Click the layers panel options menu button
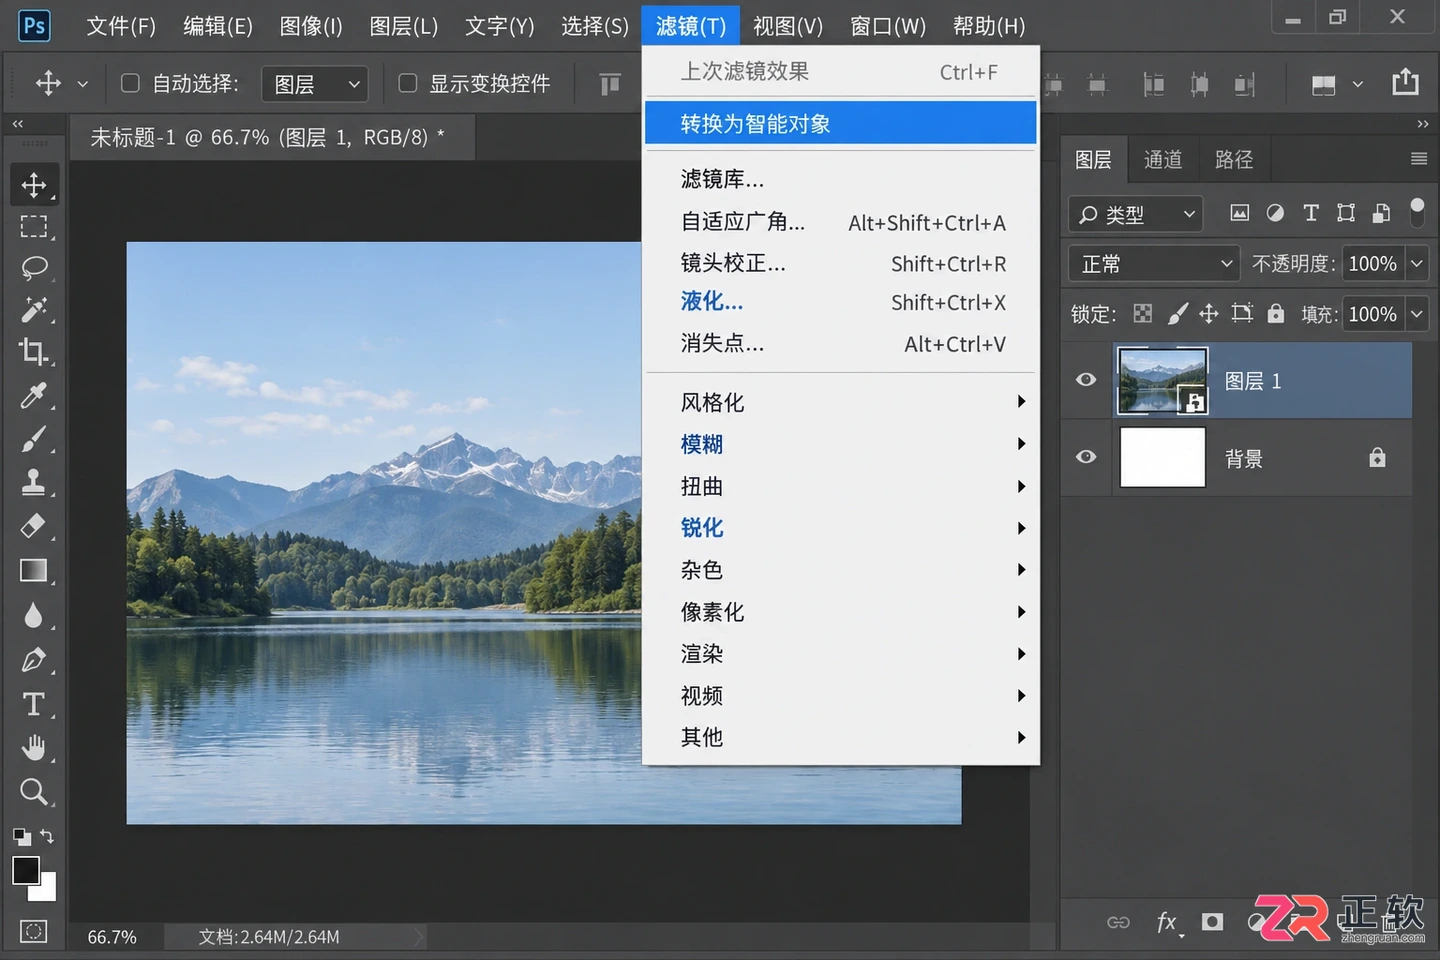The width and height of the screenshot is (1440, 960). [1418, 159]
